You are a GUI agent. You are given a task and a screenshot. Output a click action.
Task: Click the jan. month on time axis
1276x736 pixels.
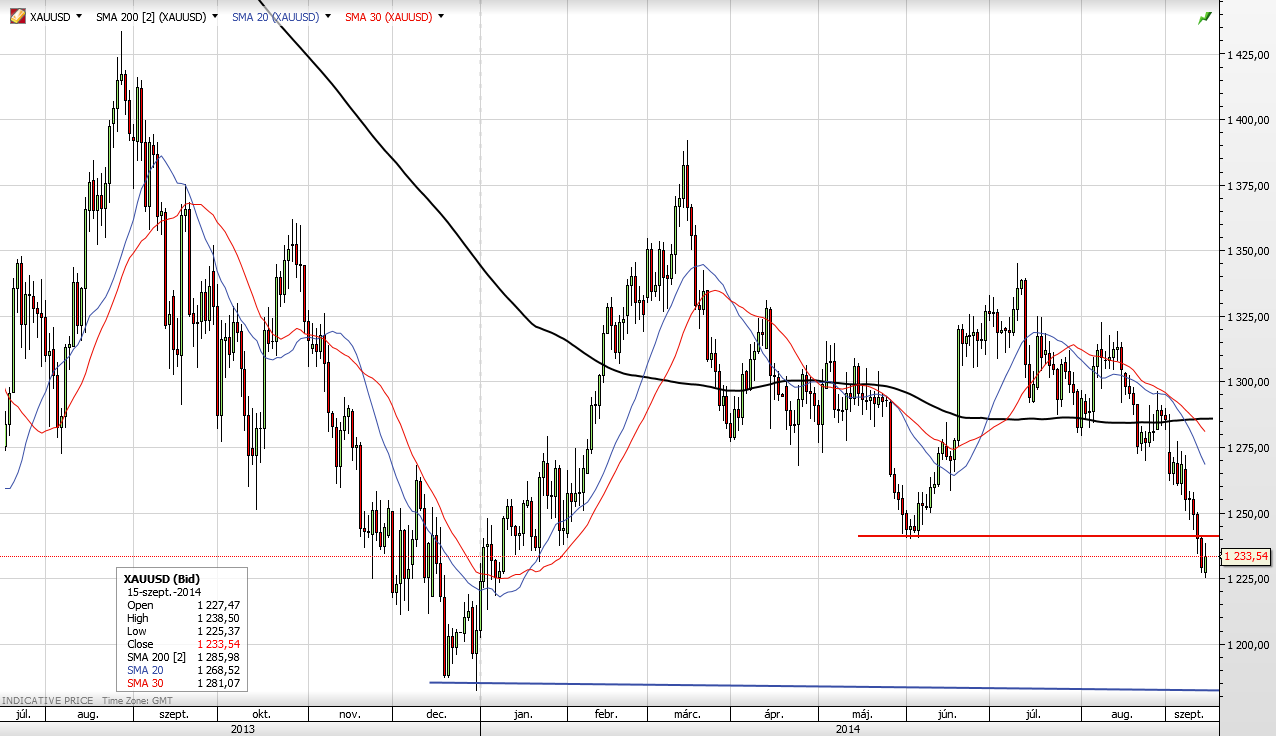[523, 715]
